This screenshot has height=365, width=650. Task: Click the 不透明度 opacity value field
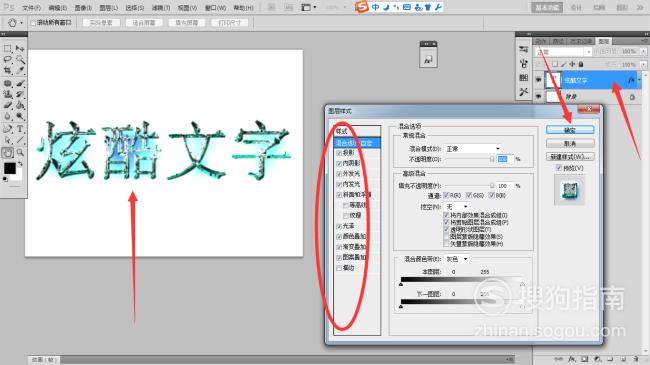click(505, 159)
